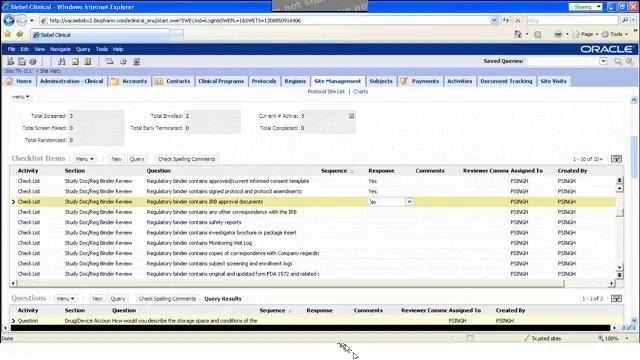The width and height of the screenshot is (640, 360).
Task: Open the Protocol Site List link
Action: coord(326,91)
